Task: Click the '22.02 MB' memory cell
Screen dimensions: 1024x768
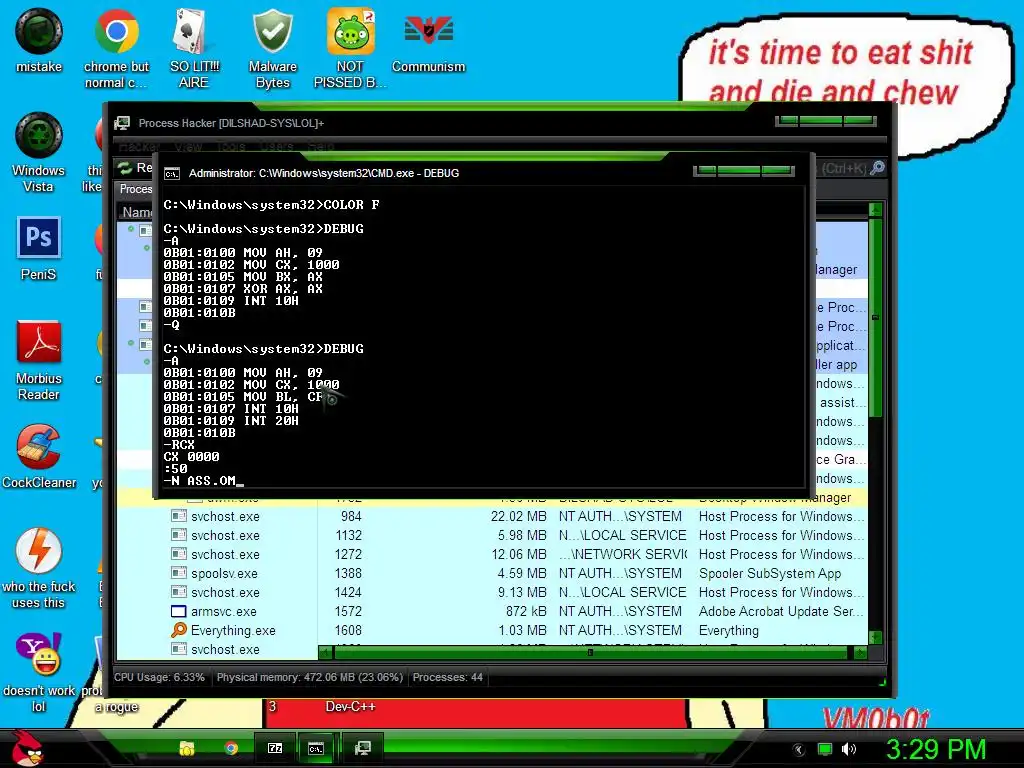Action: pos(519,516)
